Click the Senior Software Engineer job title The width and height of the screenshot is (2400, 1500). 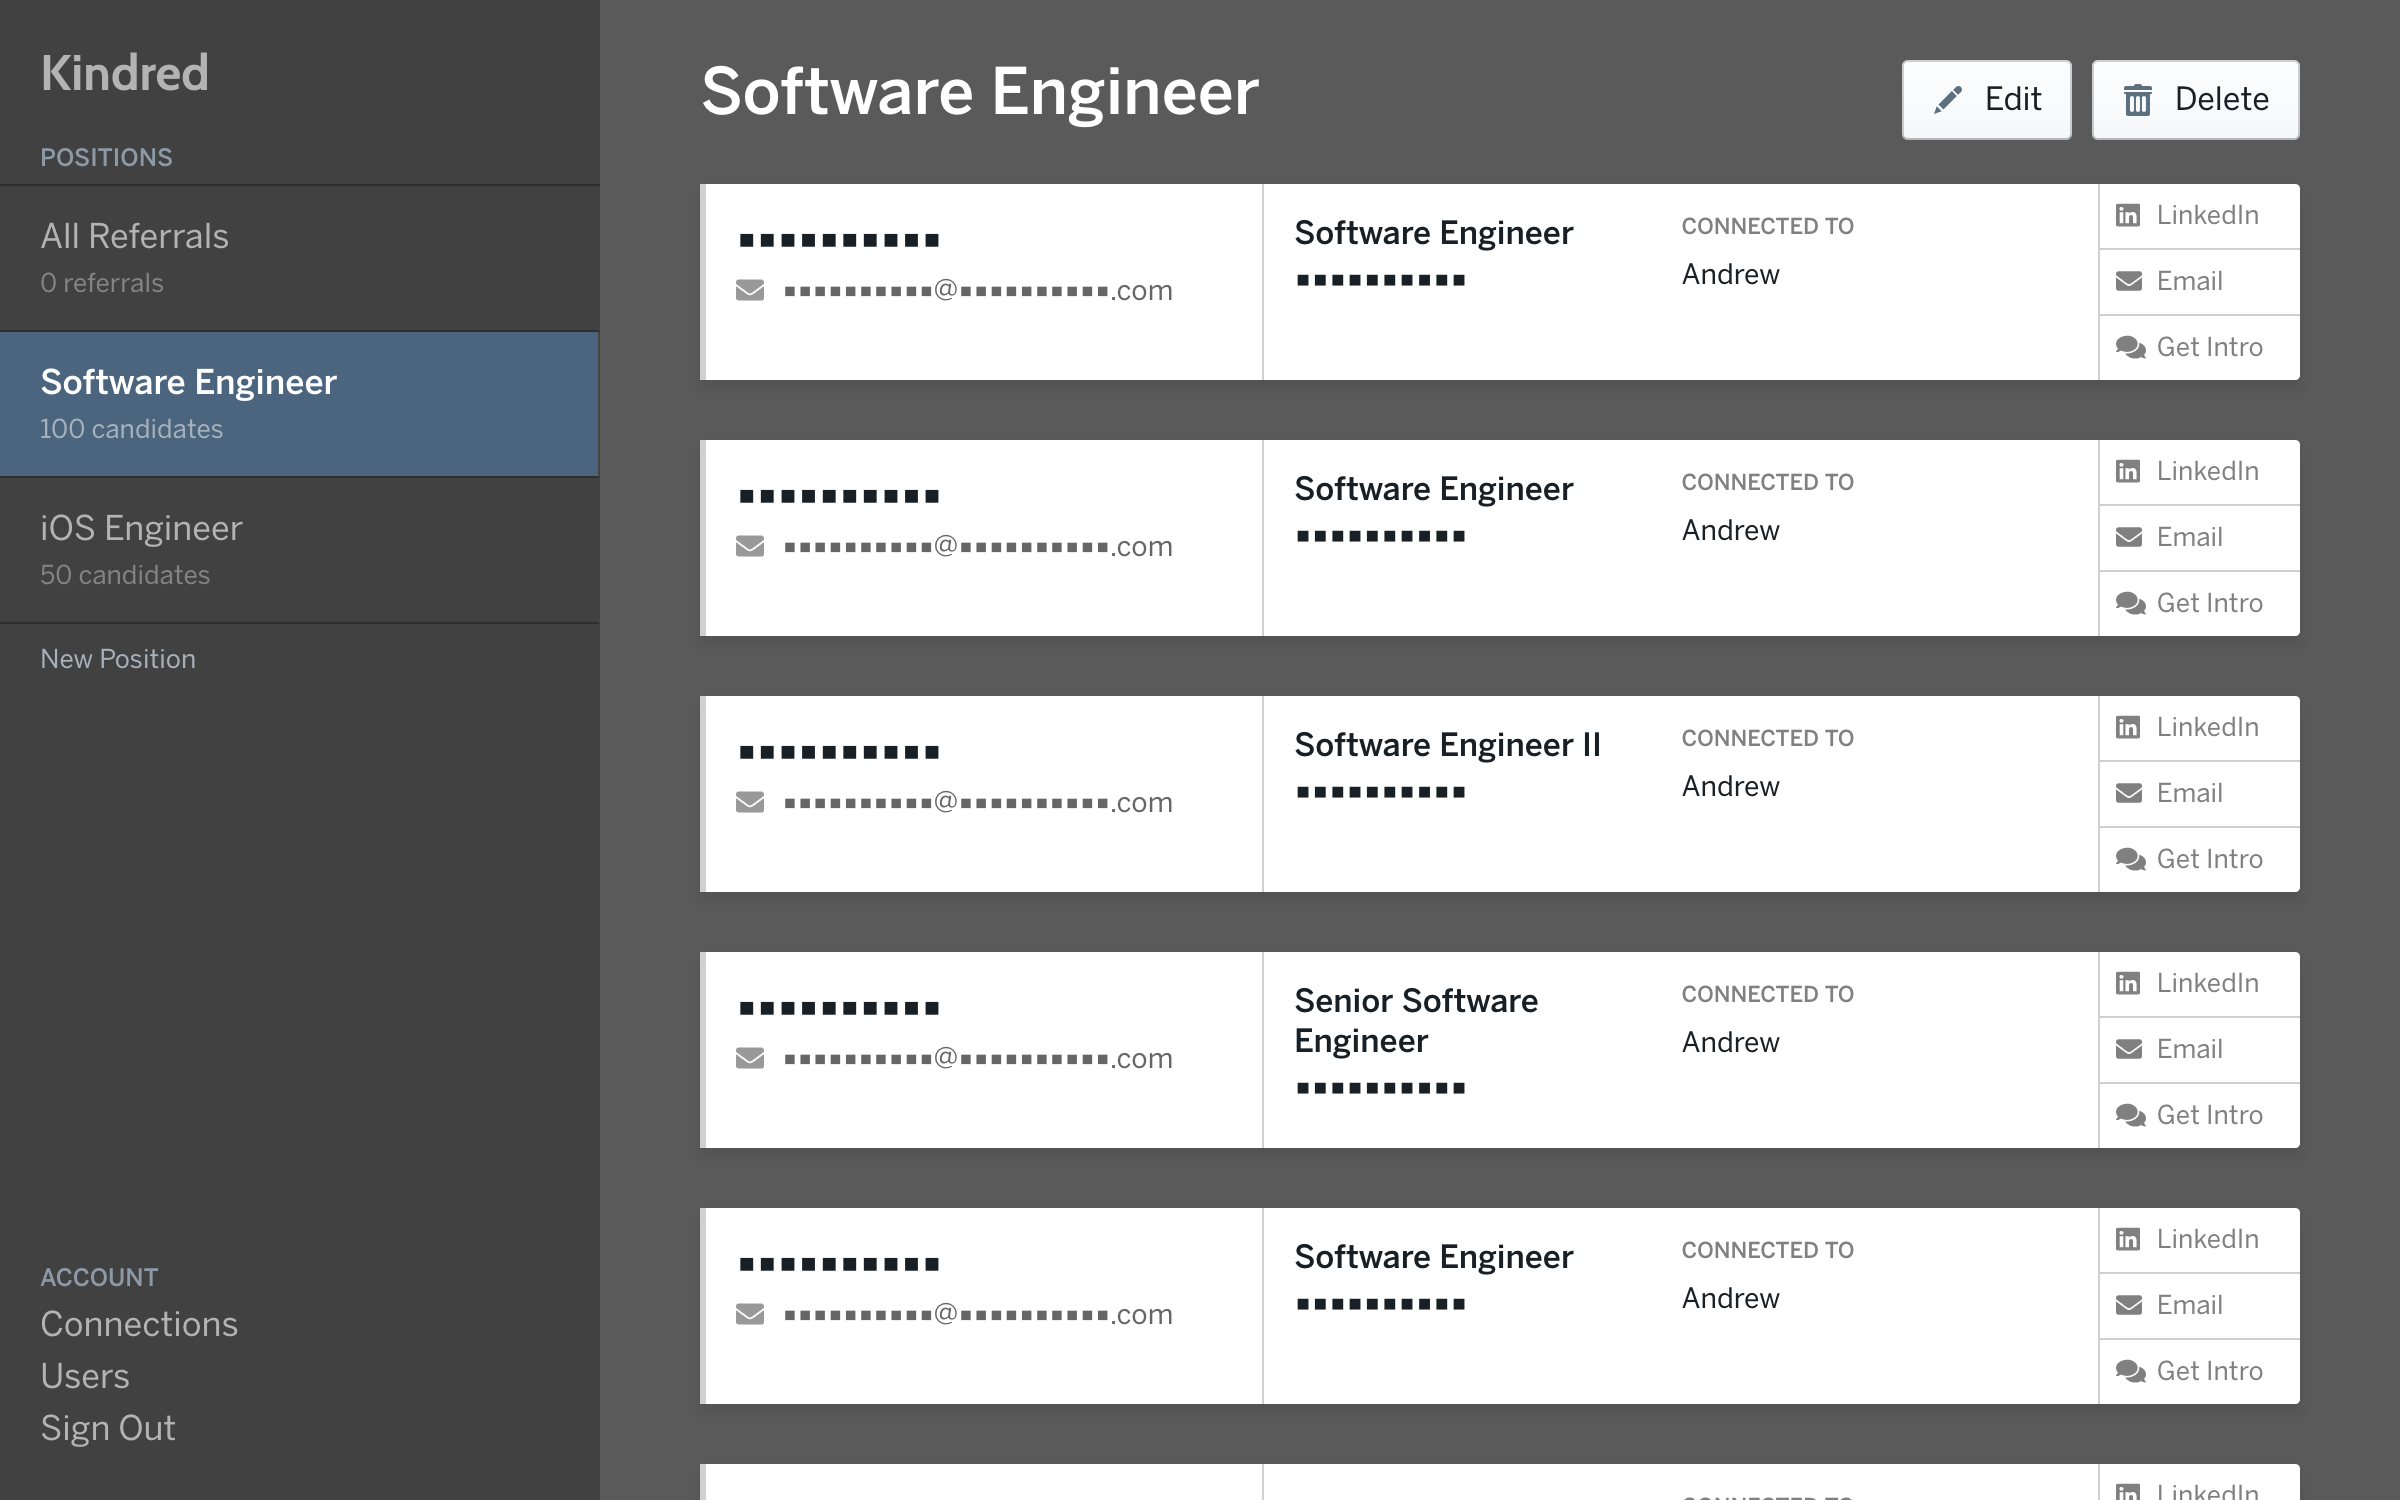pyautogui.click(x=1416, y=1021)
